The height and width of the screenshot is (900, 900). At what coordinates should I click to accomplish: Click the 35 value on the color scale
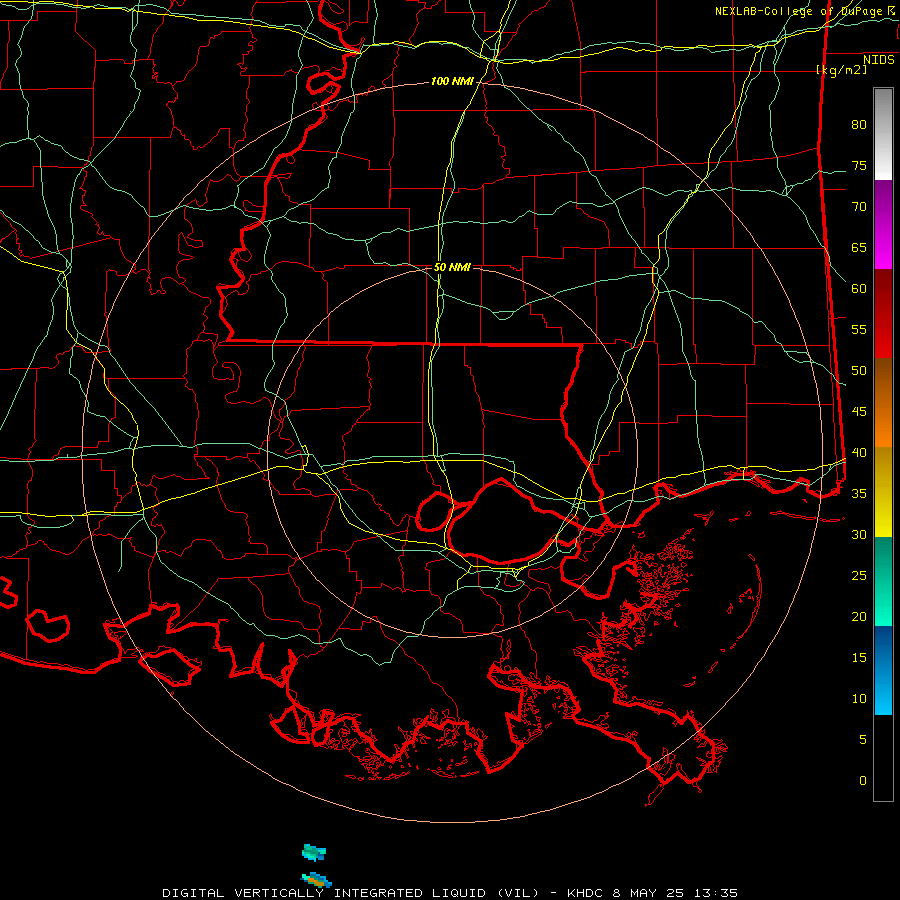coord(859,494)
